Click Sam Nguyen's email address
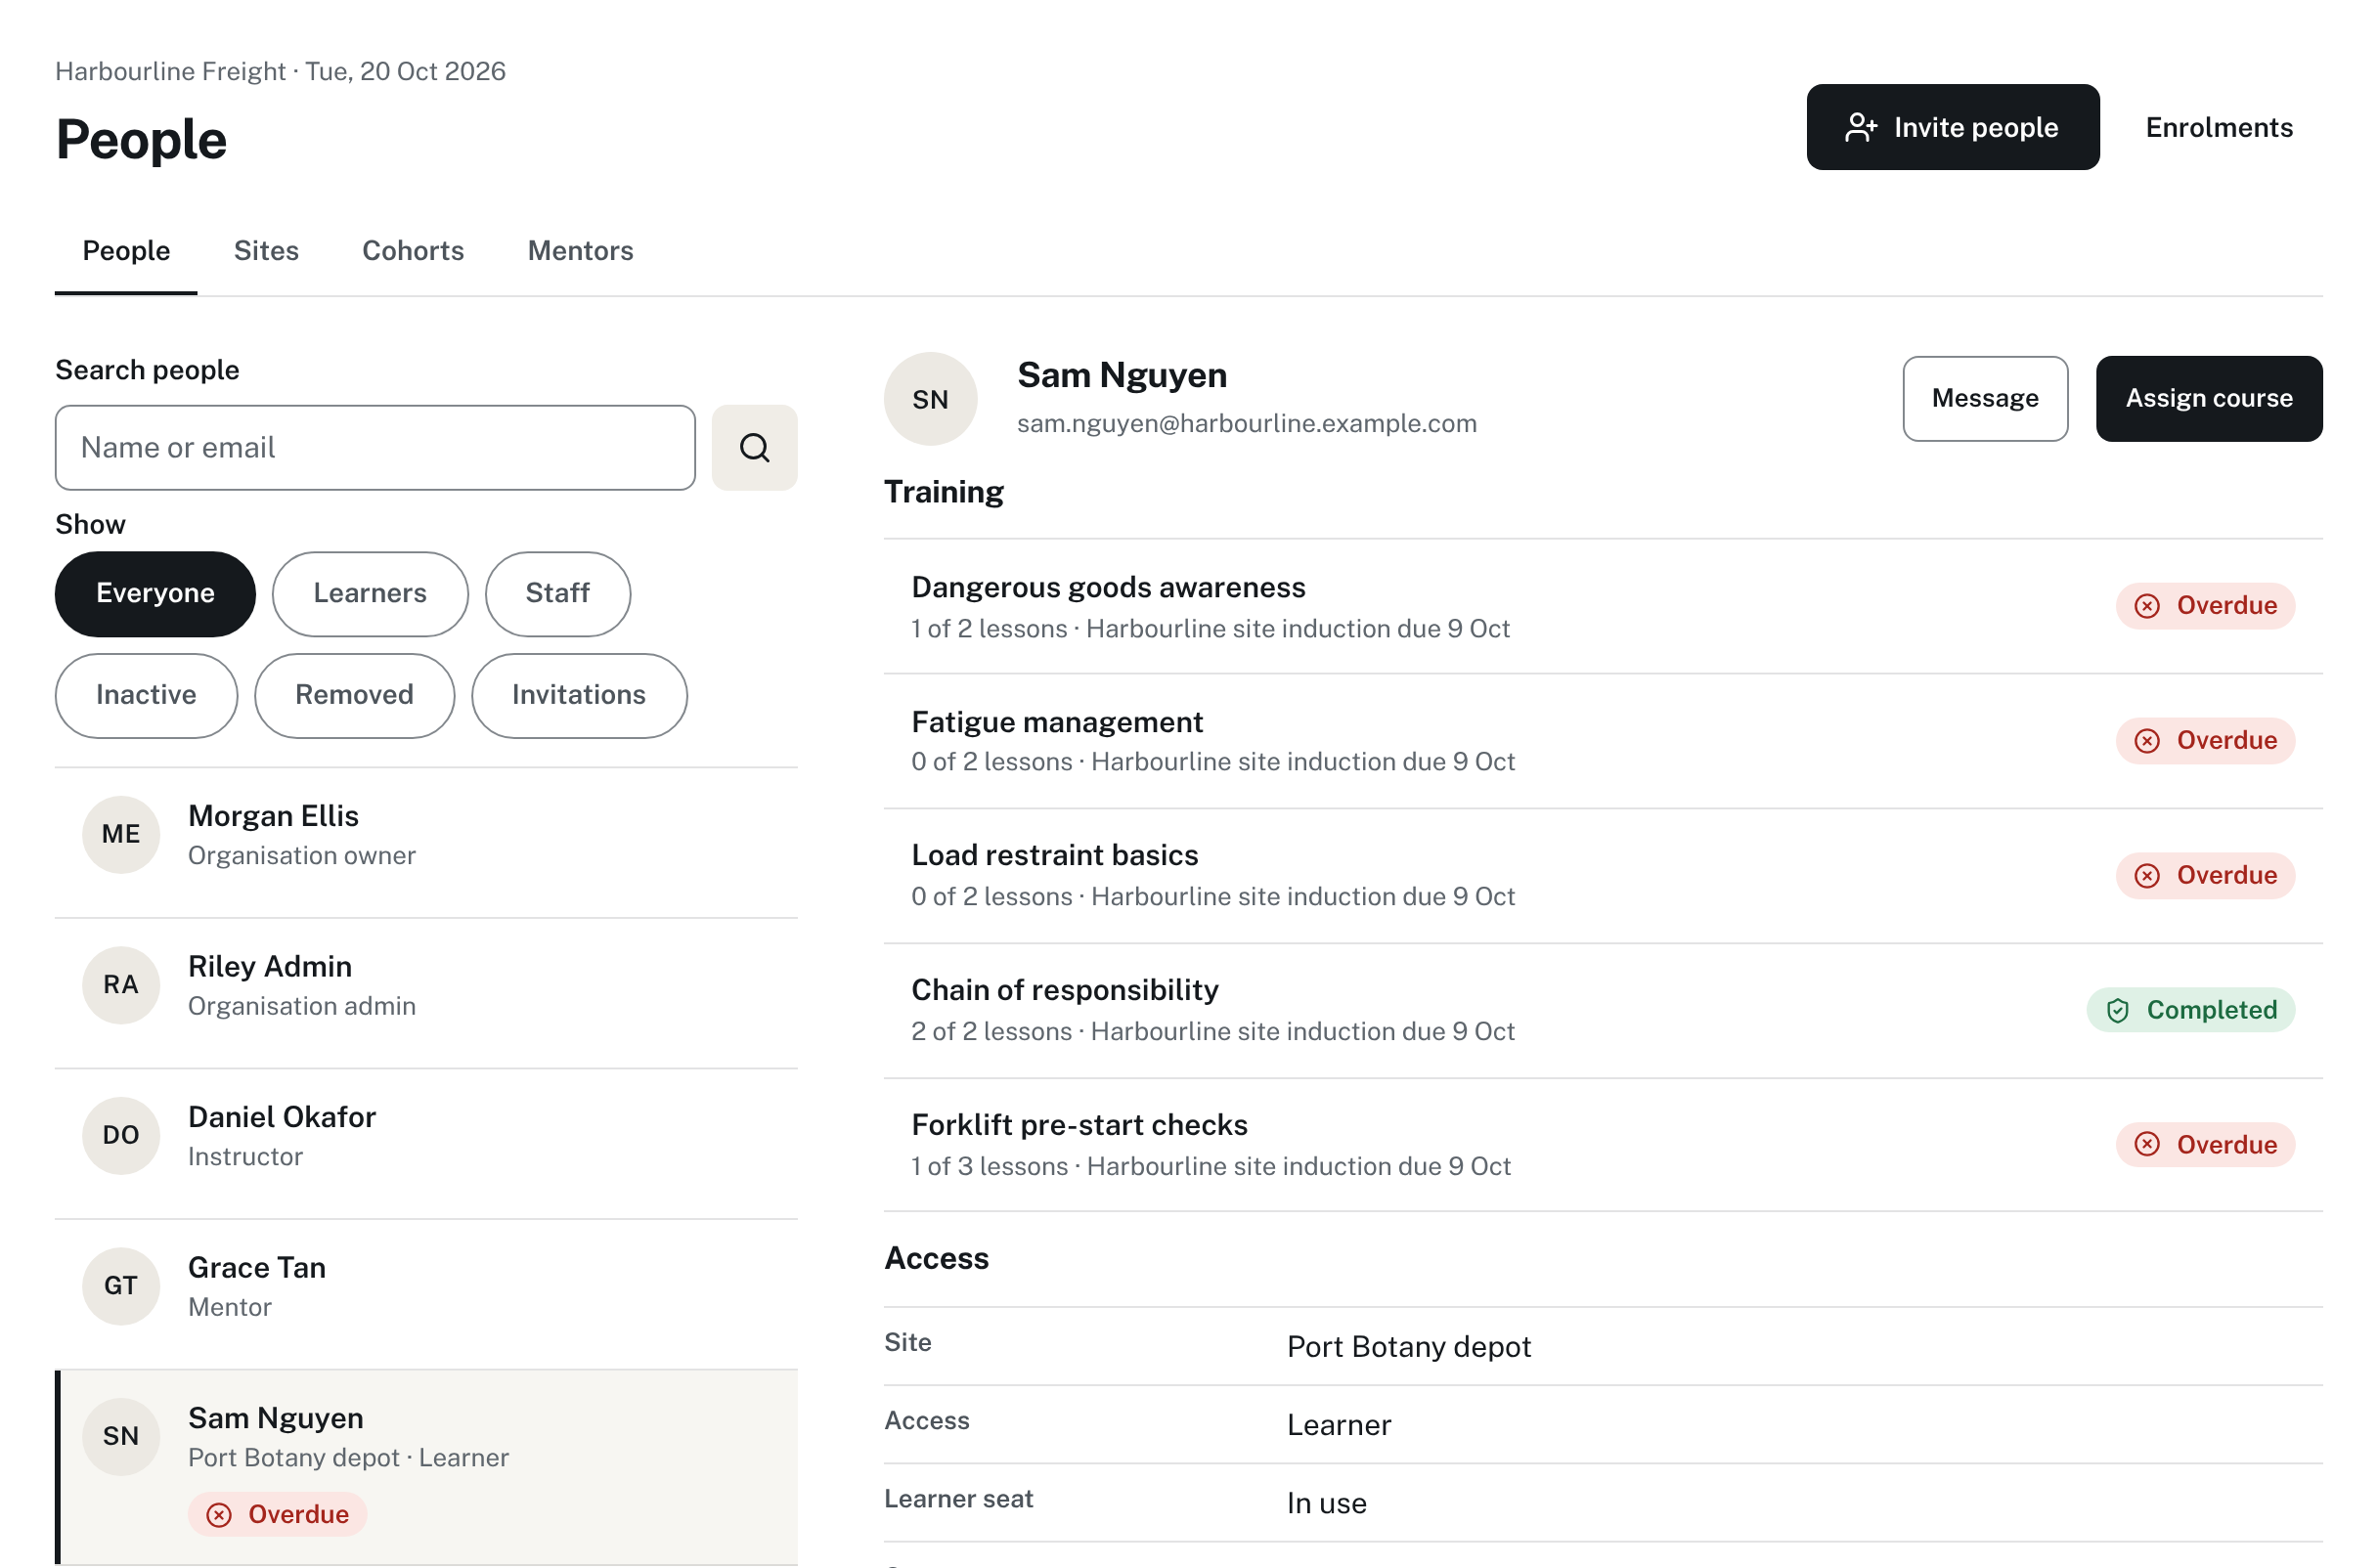 coord(1246,423)
